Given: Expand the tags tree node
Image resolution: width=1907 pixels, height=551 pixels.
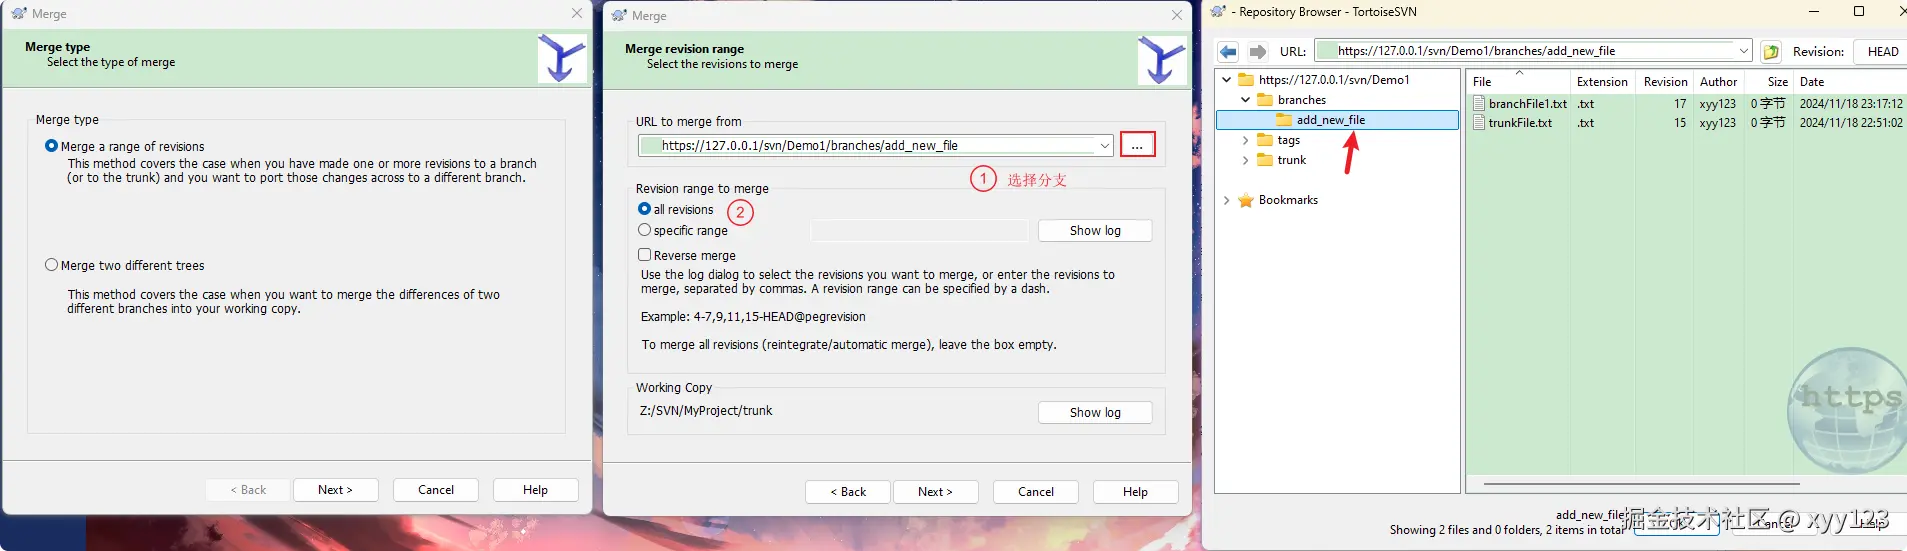Looking at the screenshot, I should 1245,140.
